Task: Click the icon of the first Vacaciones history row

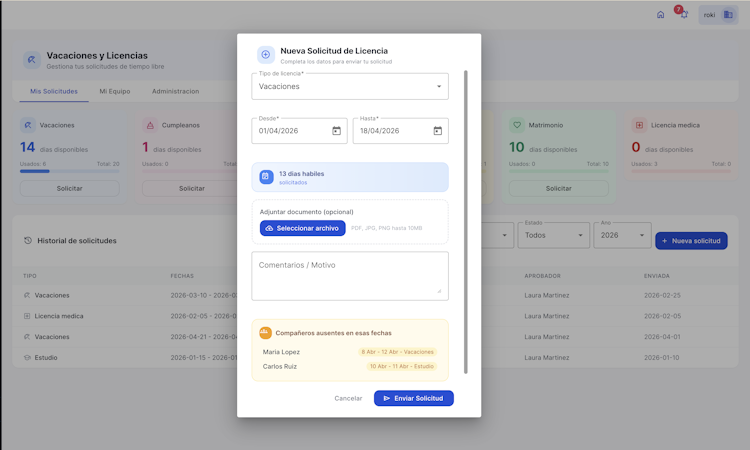Action: click(x=27, y=296)
